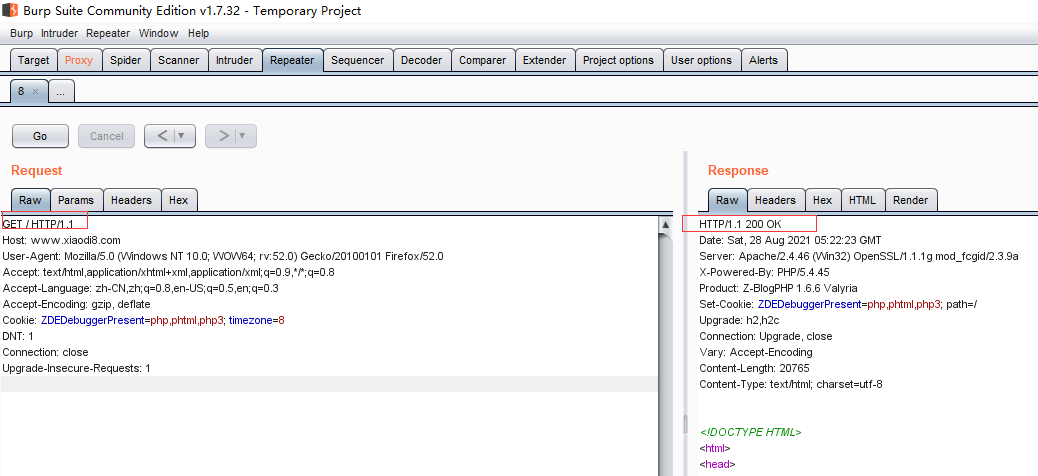Click the Upgrade-Insecure-Requests: 1 line
Viewport: 1038px width, 476px height.
(x=76, y=368)
